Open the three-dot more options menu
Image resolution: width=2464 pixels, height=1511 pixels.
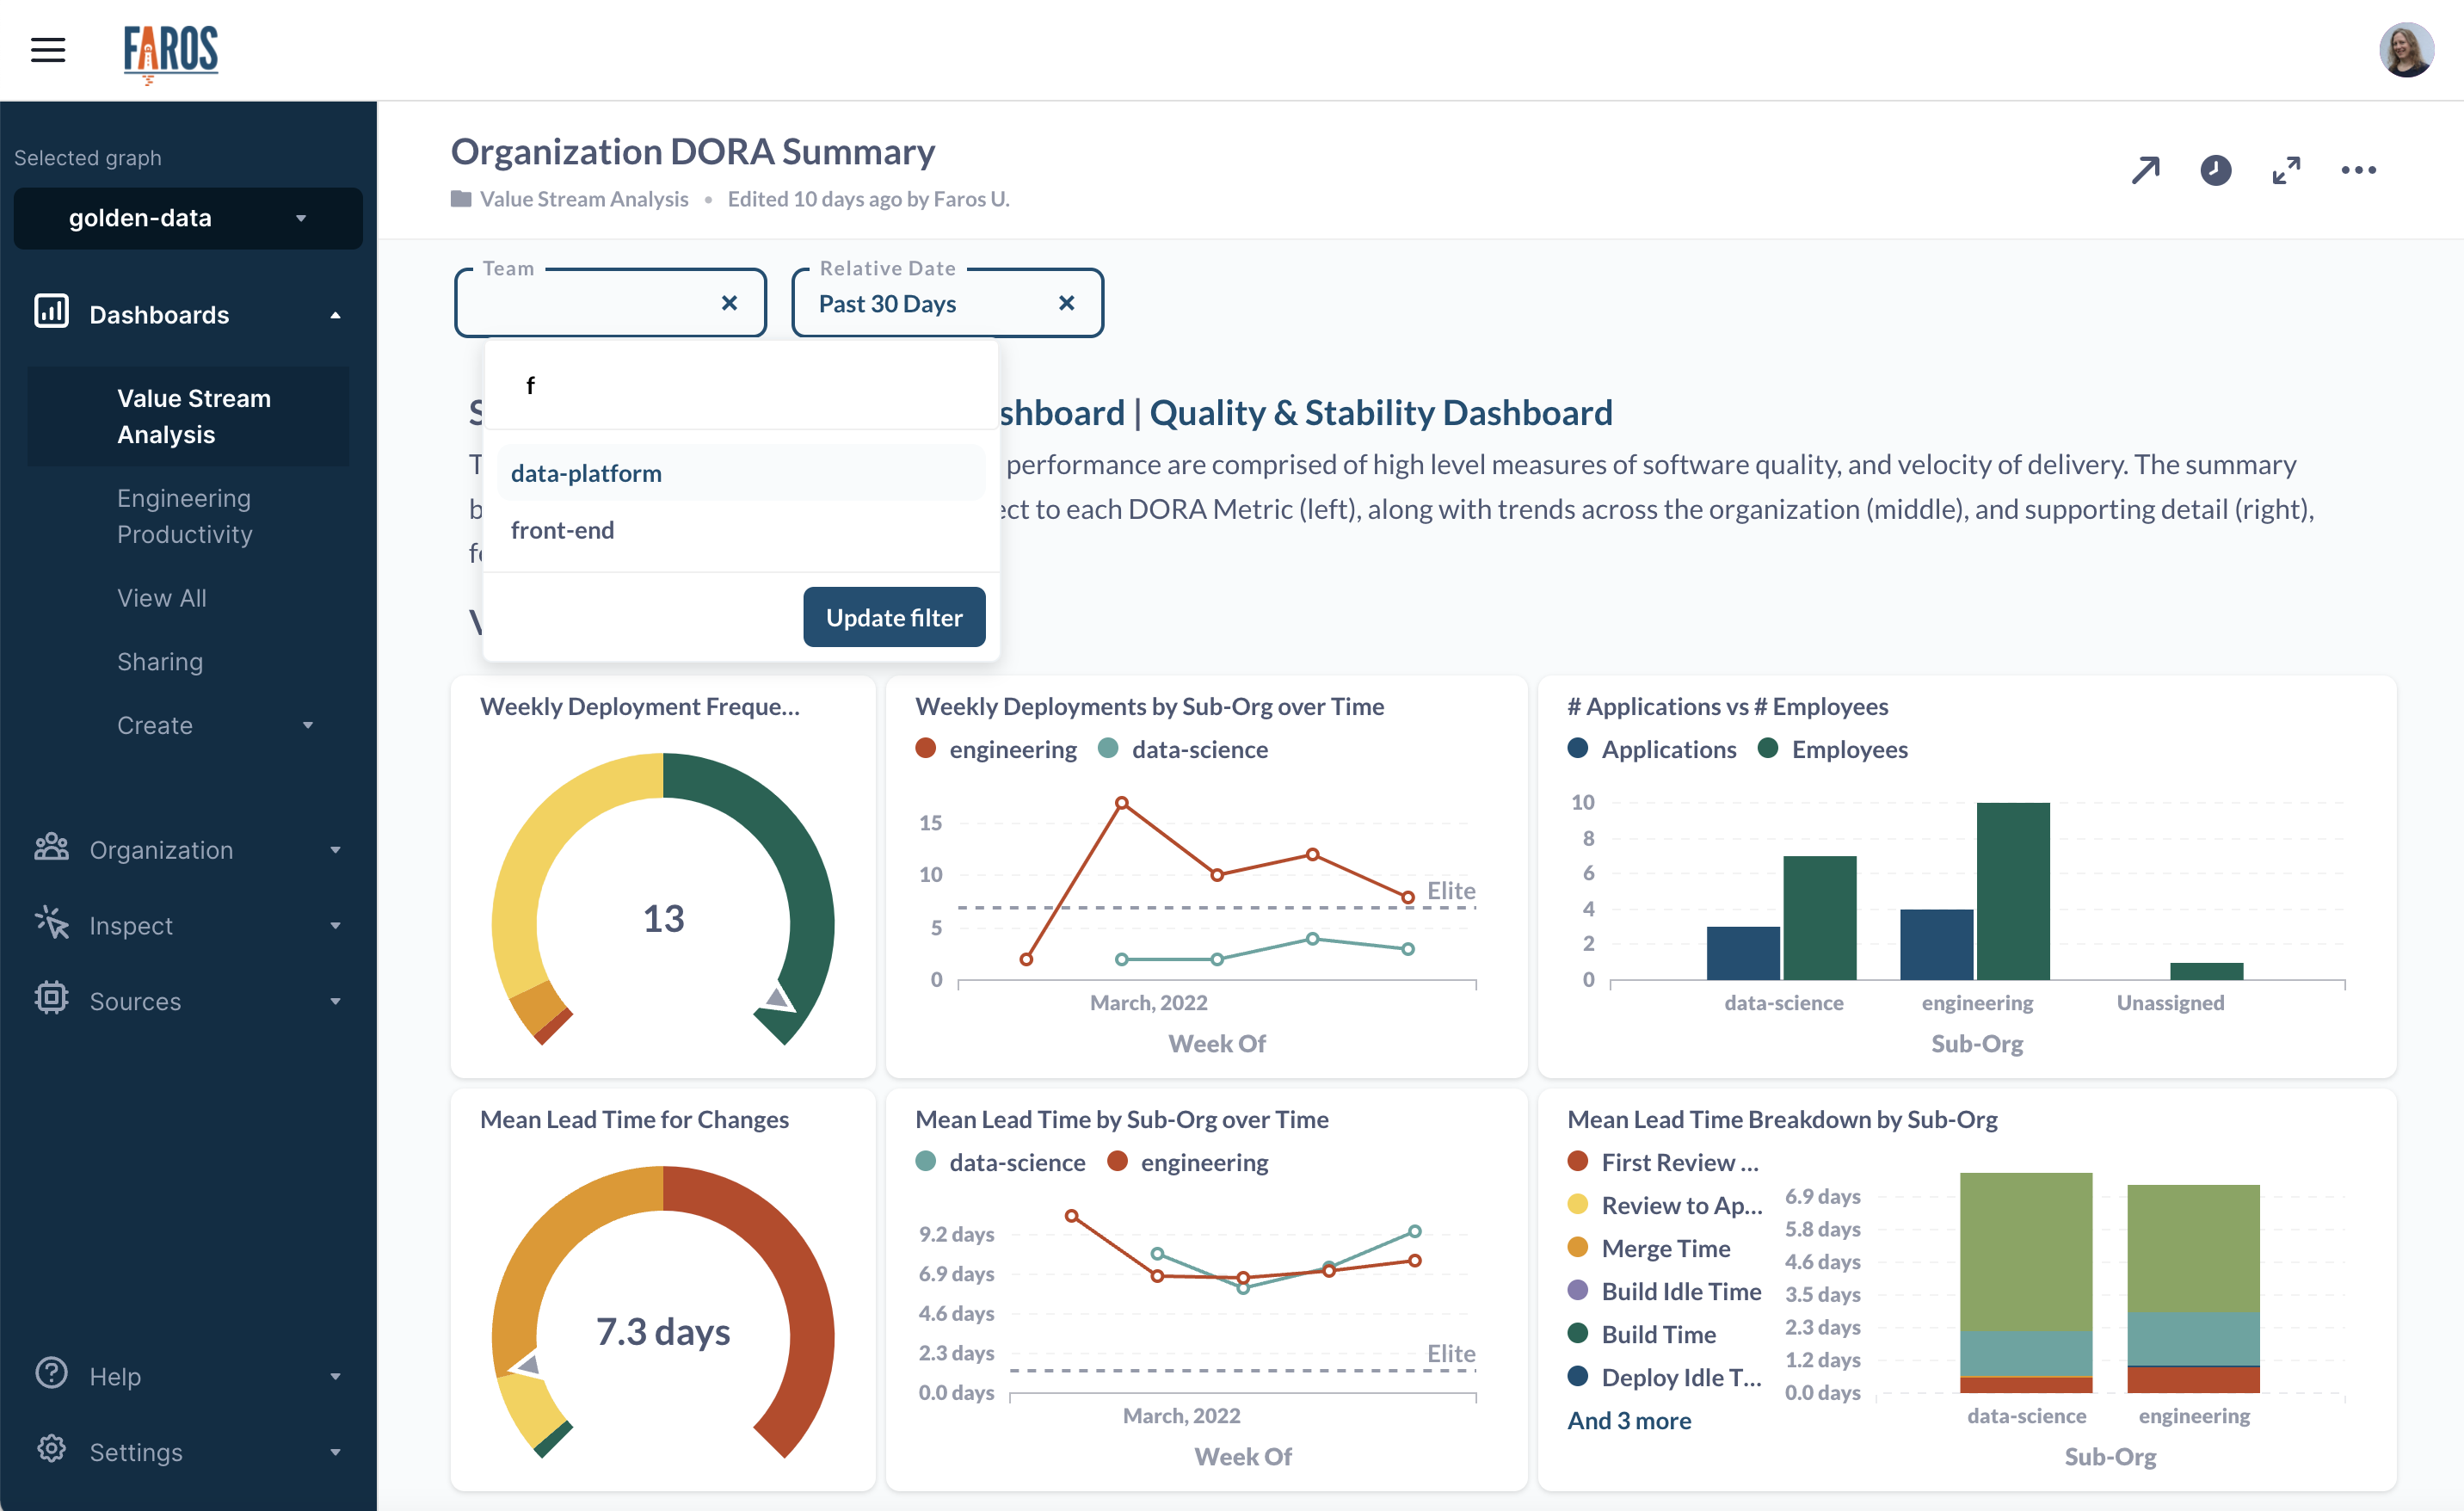[x=2358, y=170]
